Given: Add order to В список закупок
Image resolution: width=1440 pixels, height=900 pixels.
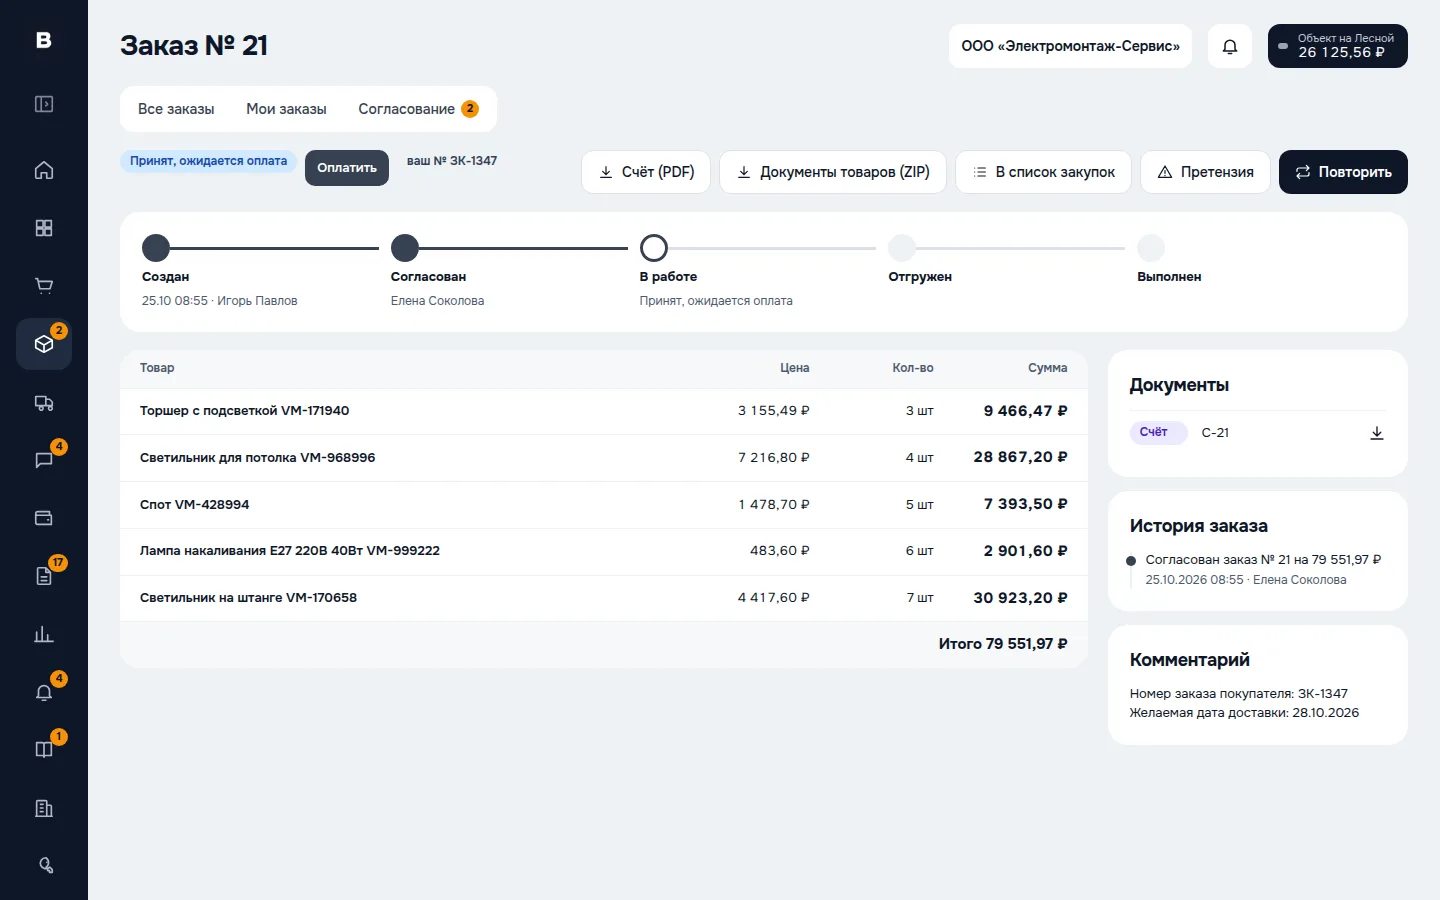Looking at the screenshot, I should click(x=1044, y=172).
